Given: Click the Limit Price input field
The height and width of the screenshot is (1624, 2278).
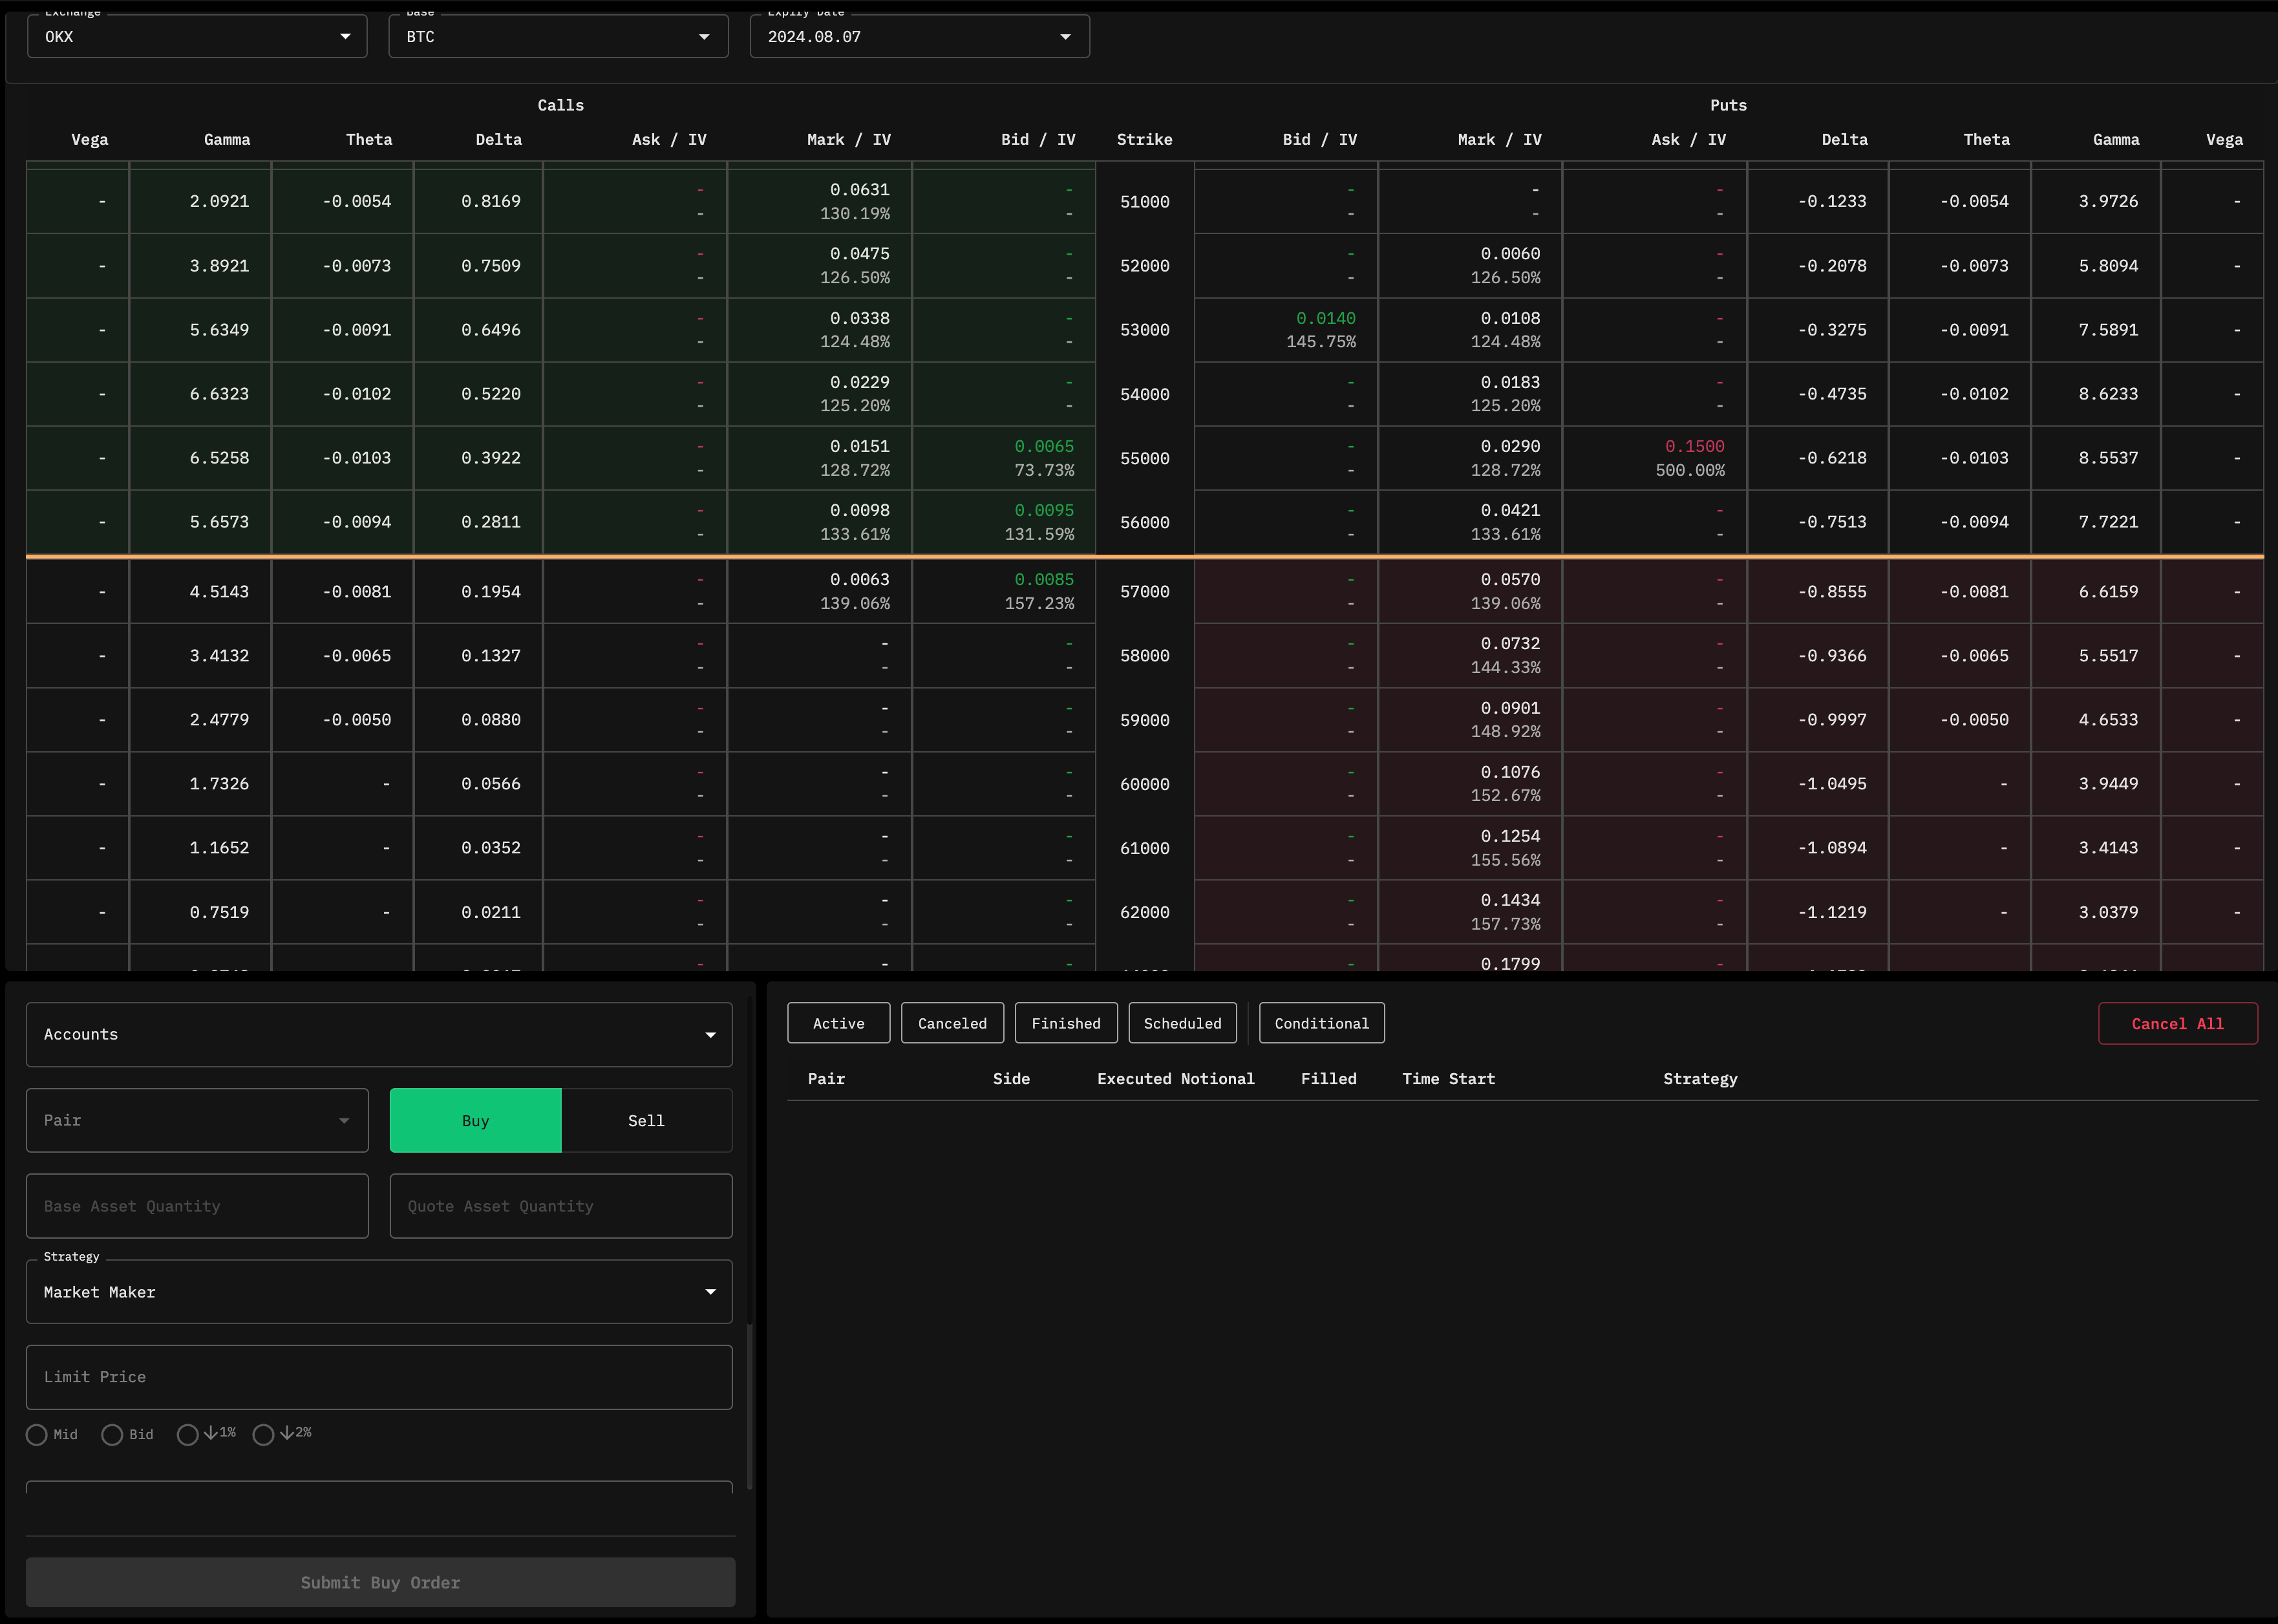Looking at the screenshot, I should pos(379,1377).
